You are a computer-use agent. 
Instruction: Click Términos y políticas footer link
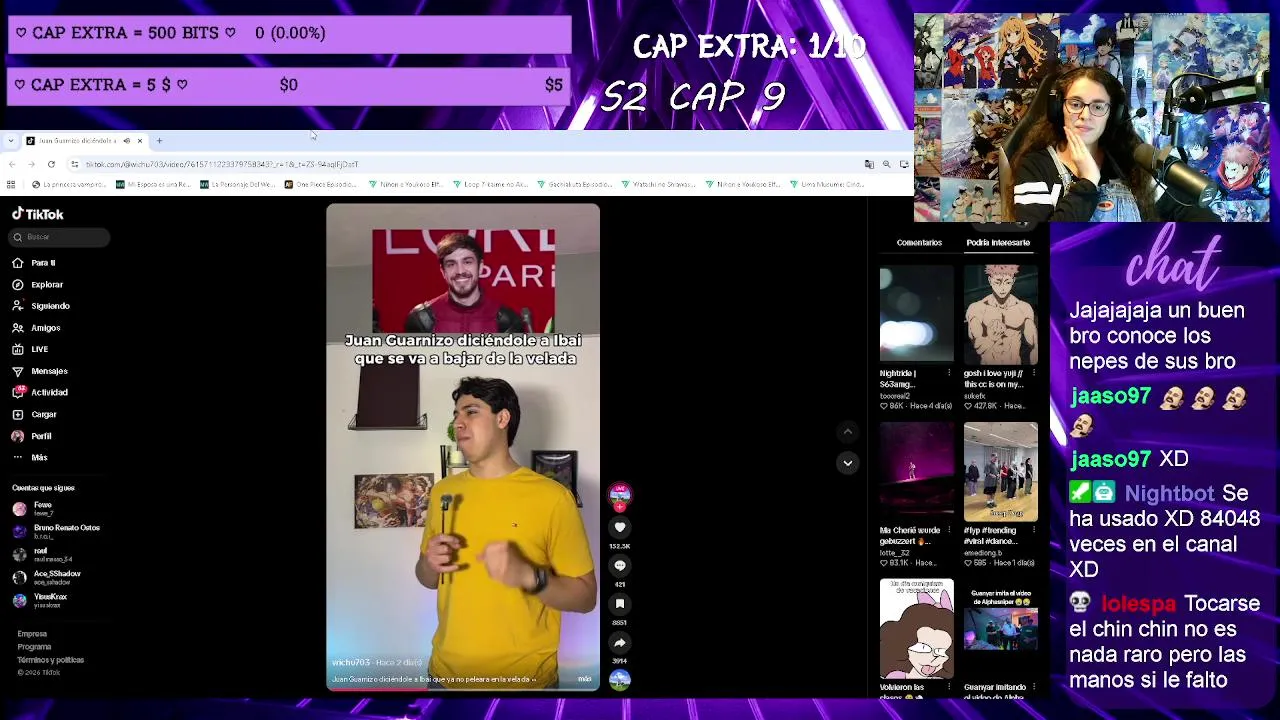coord(50,660)
